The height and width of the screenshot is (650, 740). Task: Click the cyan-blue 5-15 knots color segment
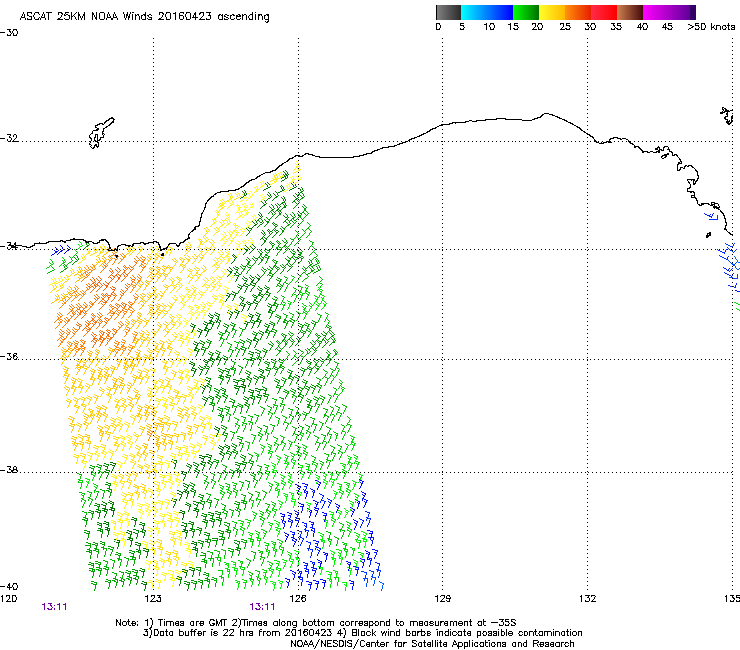[x=487, y=12]
